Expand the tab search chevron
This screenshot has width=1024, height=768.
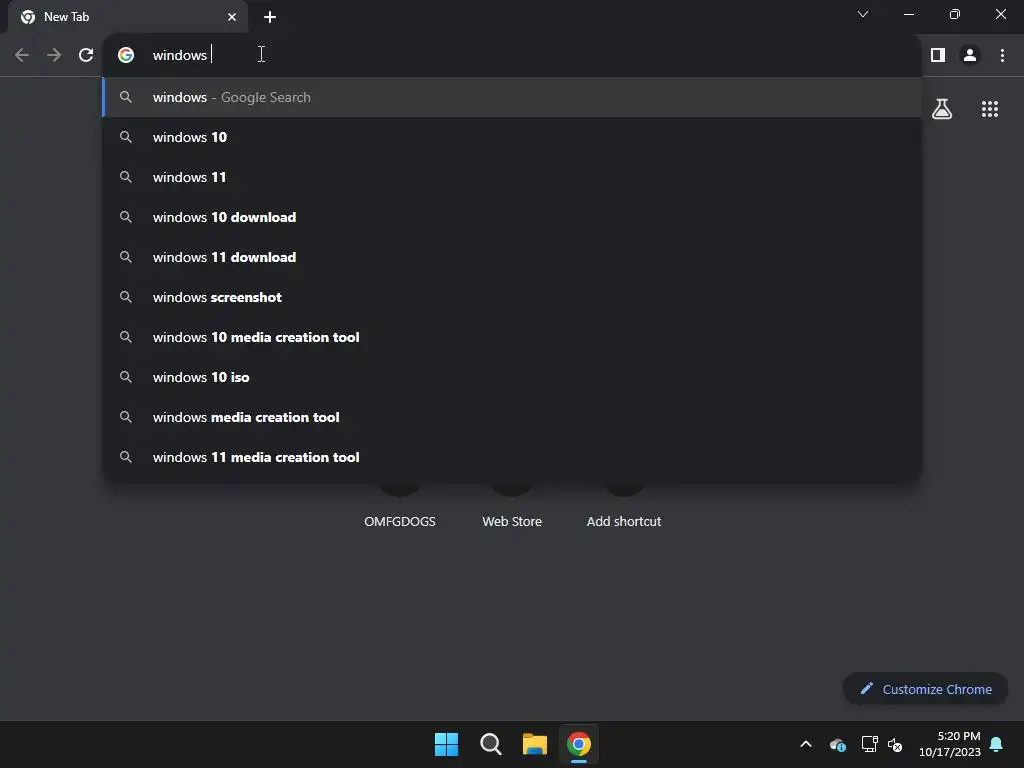(x=863, y=14)
